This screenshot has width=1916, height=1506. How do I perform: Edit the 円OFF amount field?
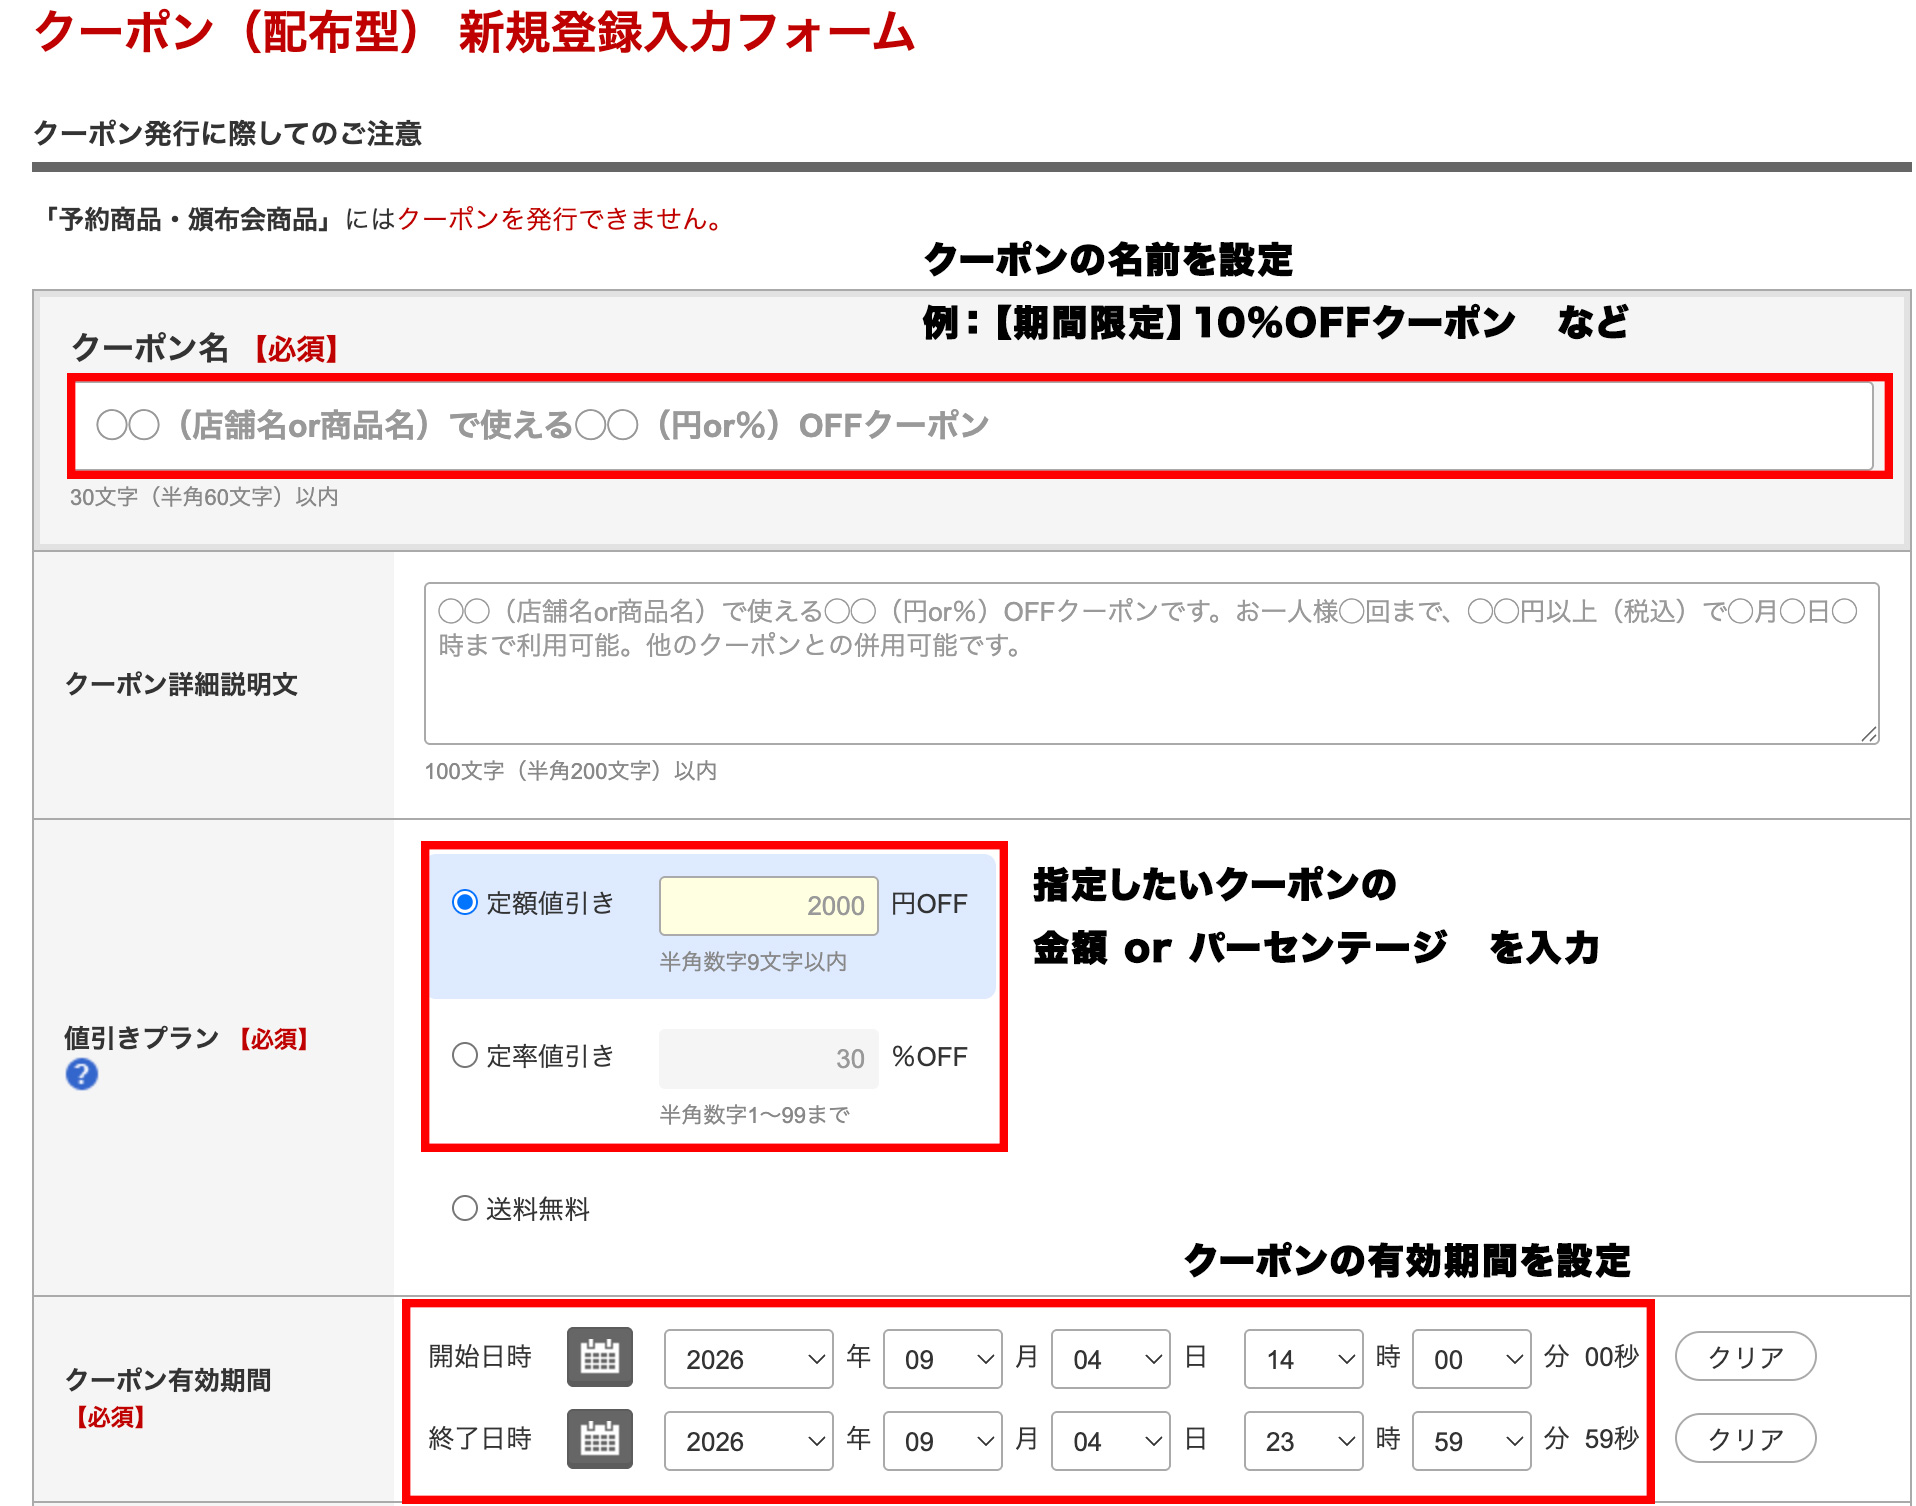(x=769, y=906)
